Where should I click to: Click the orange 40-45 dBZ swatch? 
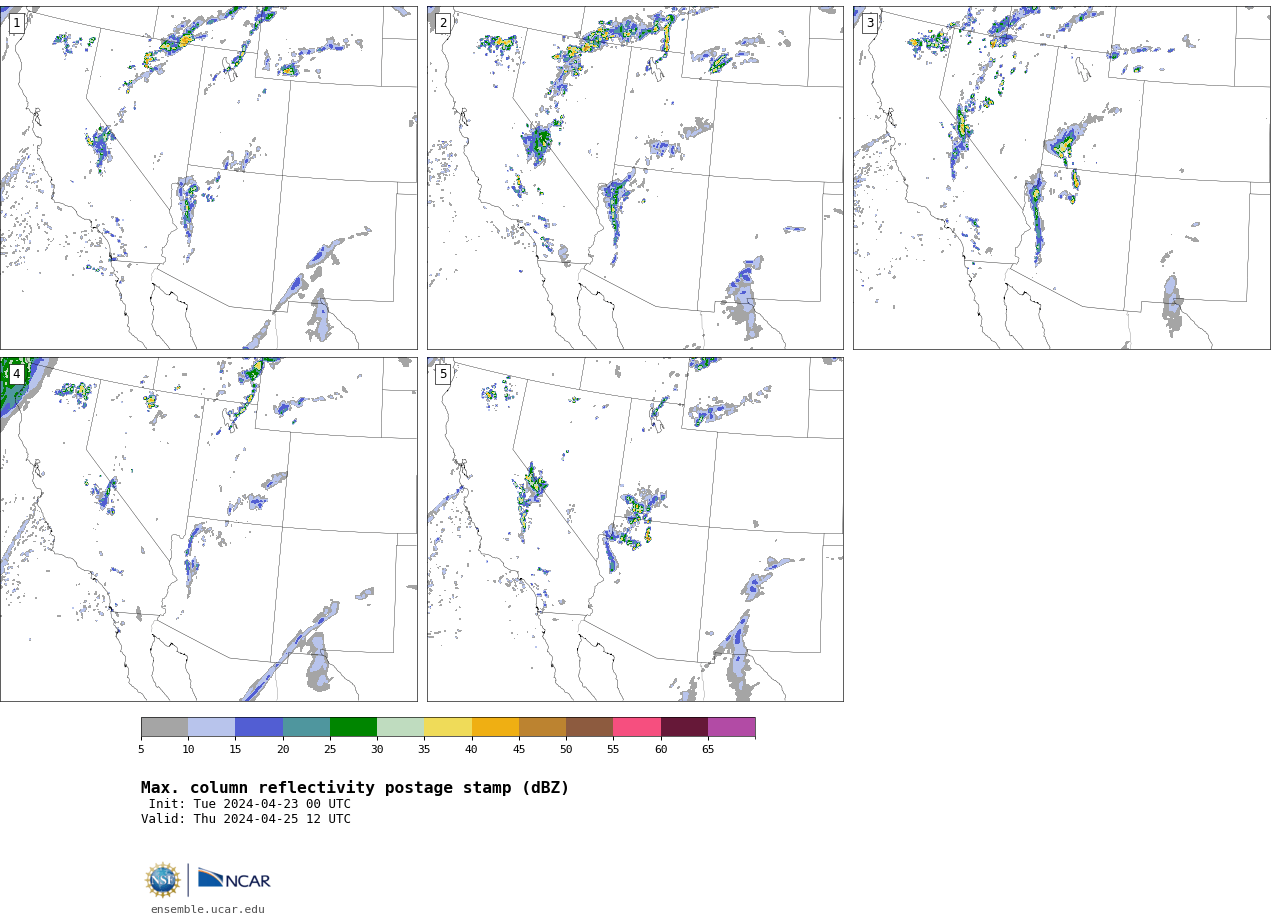point(495,727)
